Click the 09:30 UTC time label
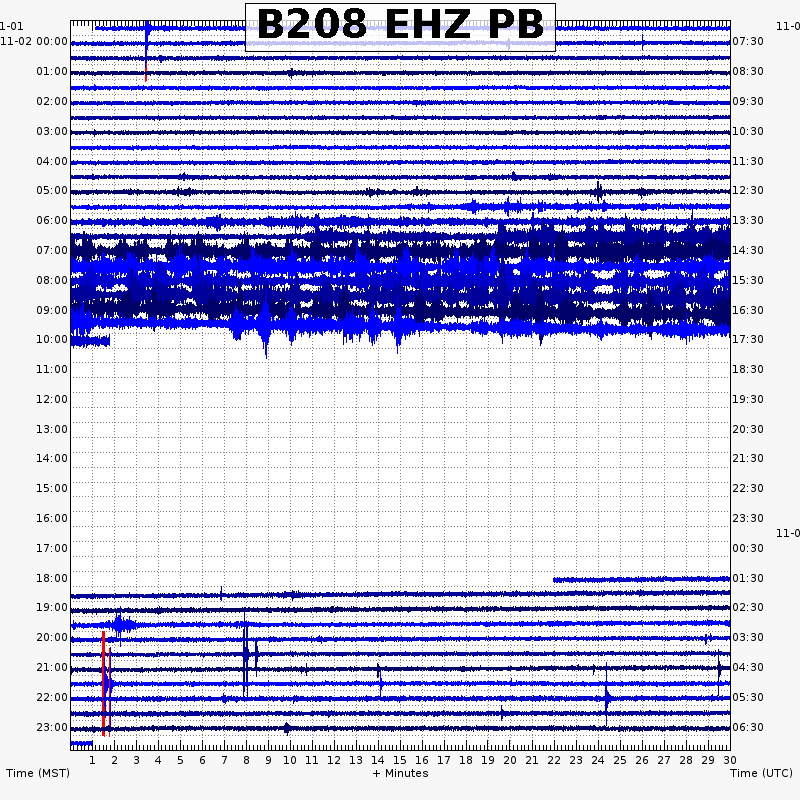 [748, 102]
